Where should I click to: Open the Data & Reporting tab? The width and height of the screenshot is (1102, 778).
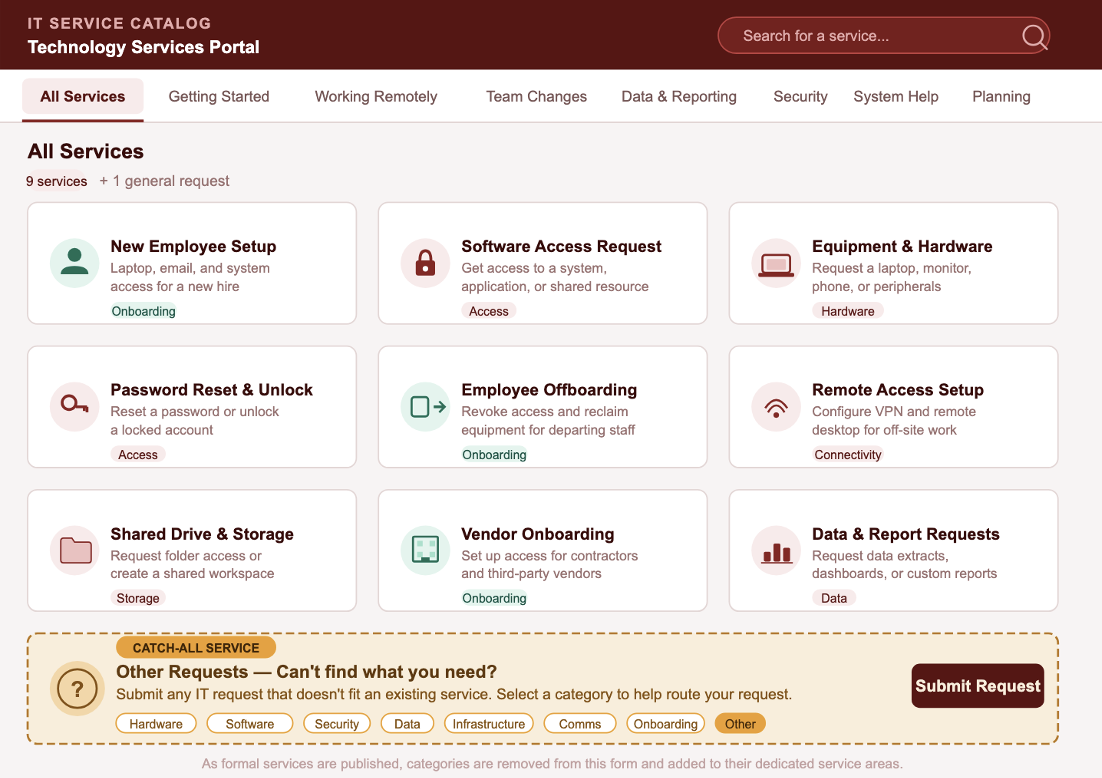(x=679, y=97)
